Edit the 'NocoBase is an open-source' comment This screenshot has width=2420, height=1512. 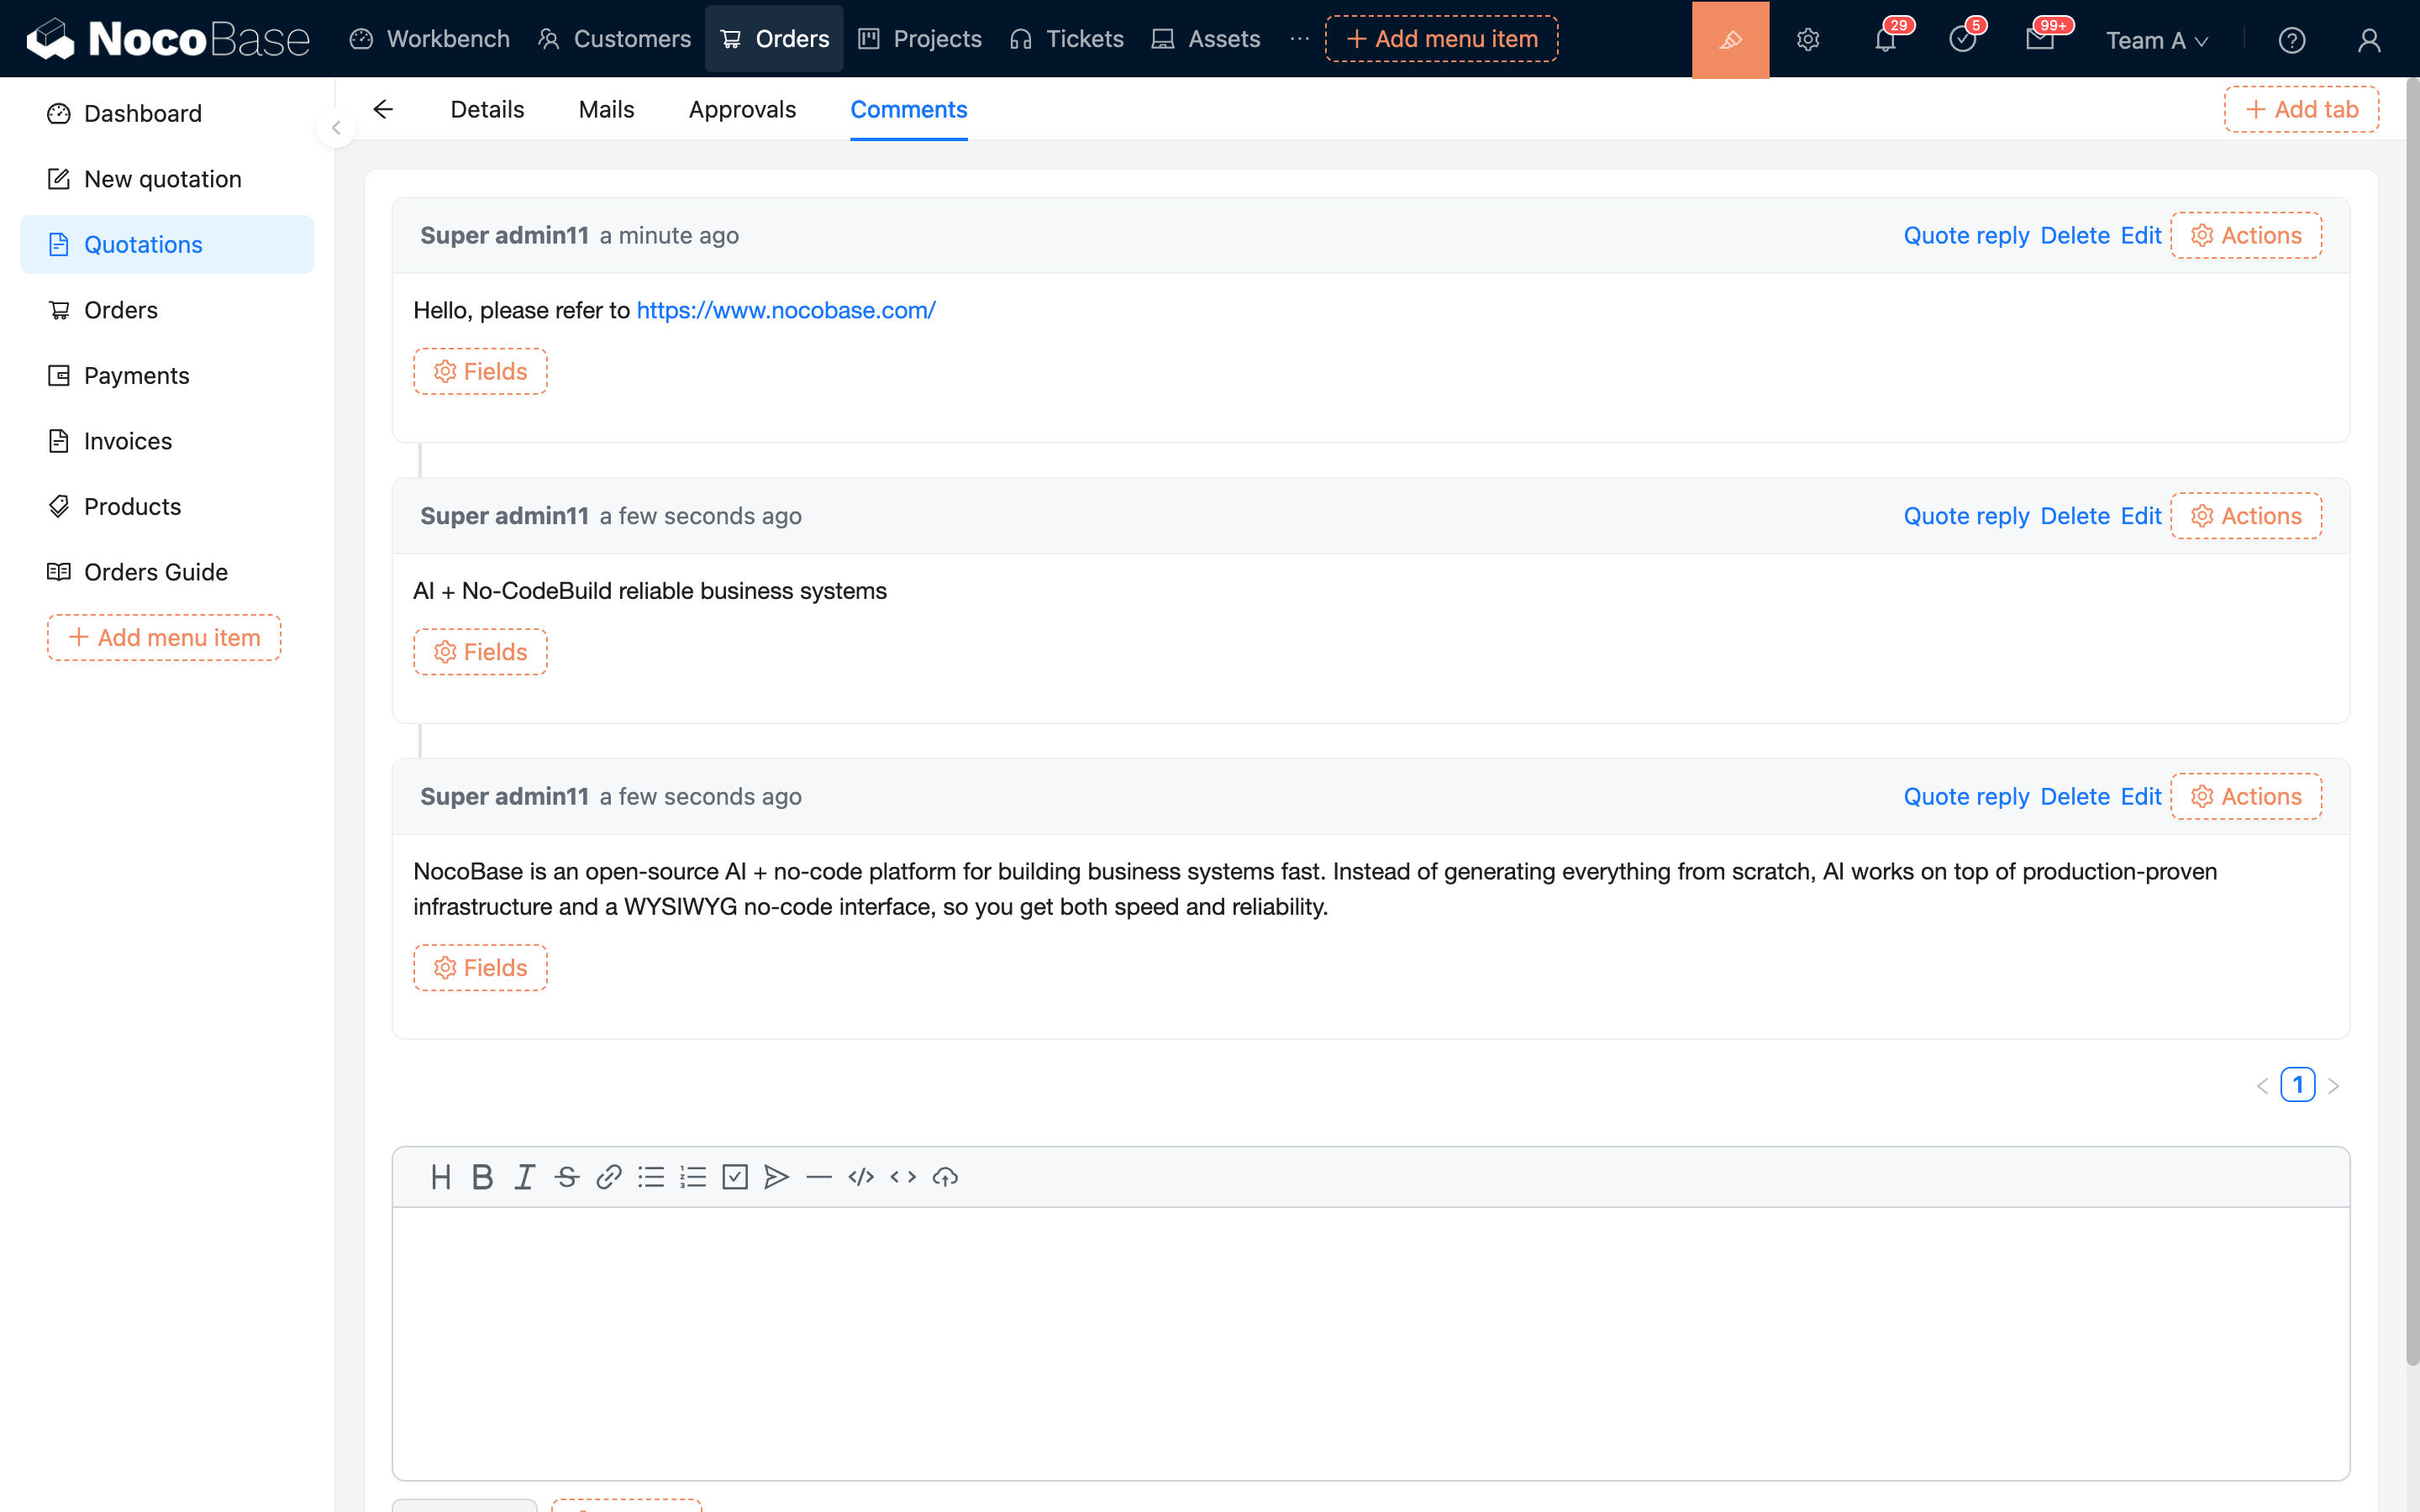[2141, 796]
